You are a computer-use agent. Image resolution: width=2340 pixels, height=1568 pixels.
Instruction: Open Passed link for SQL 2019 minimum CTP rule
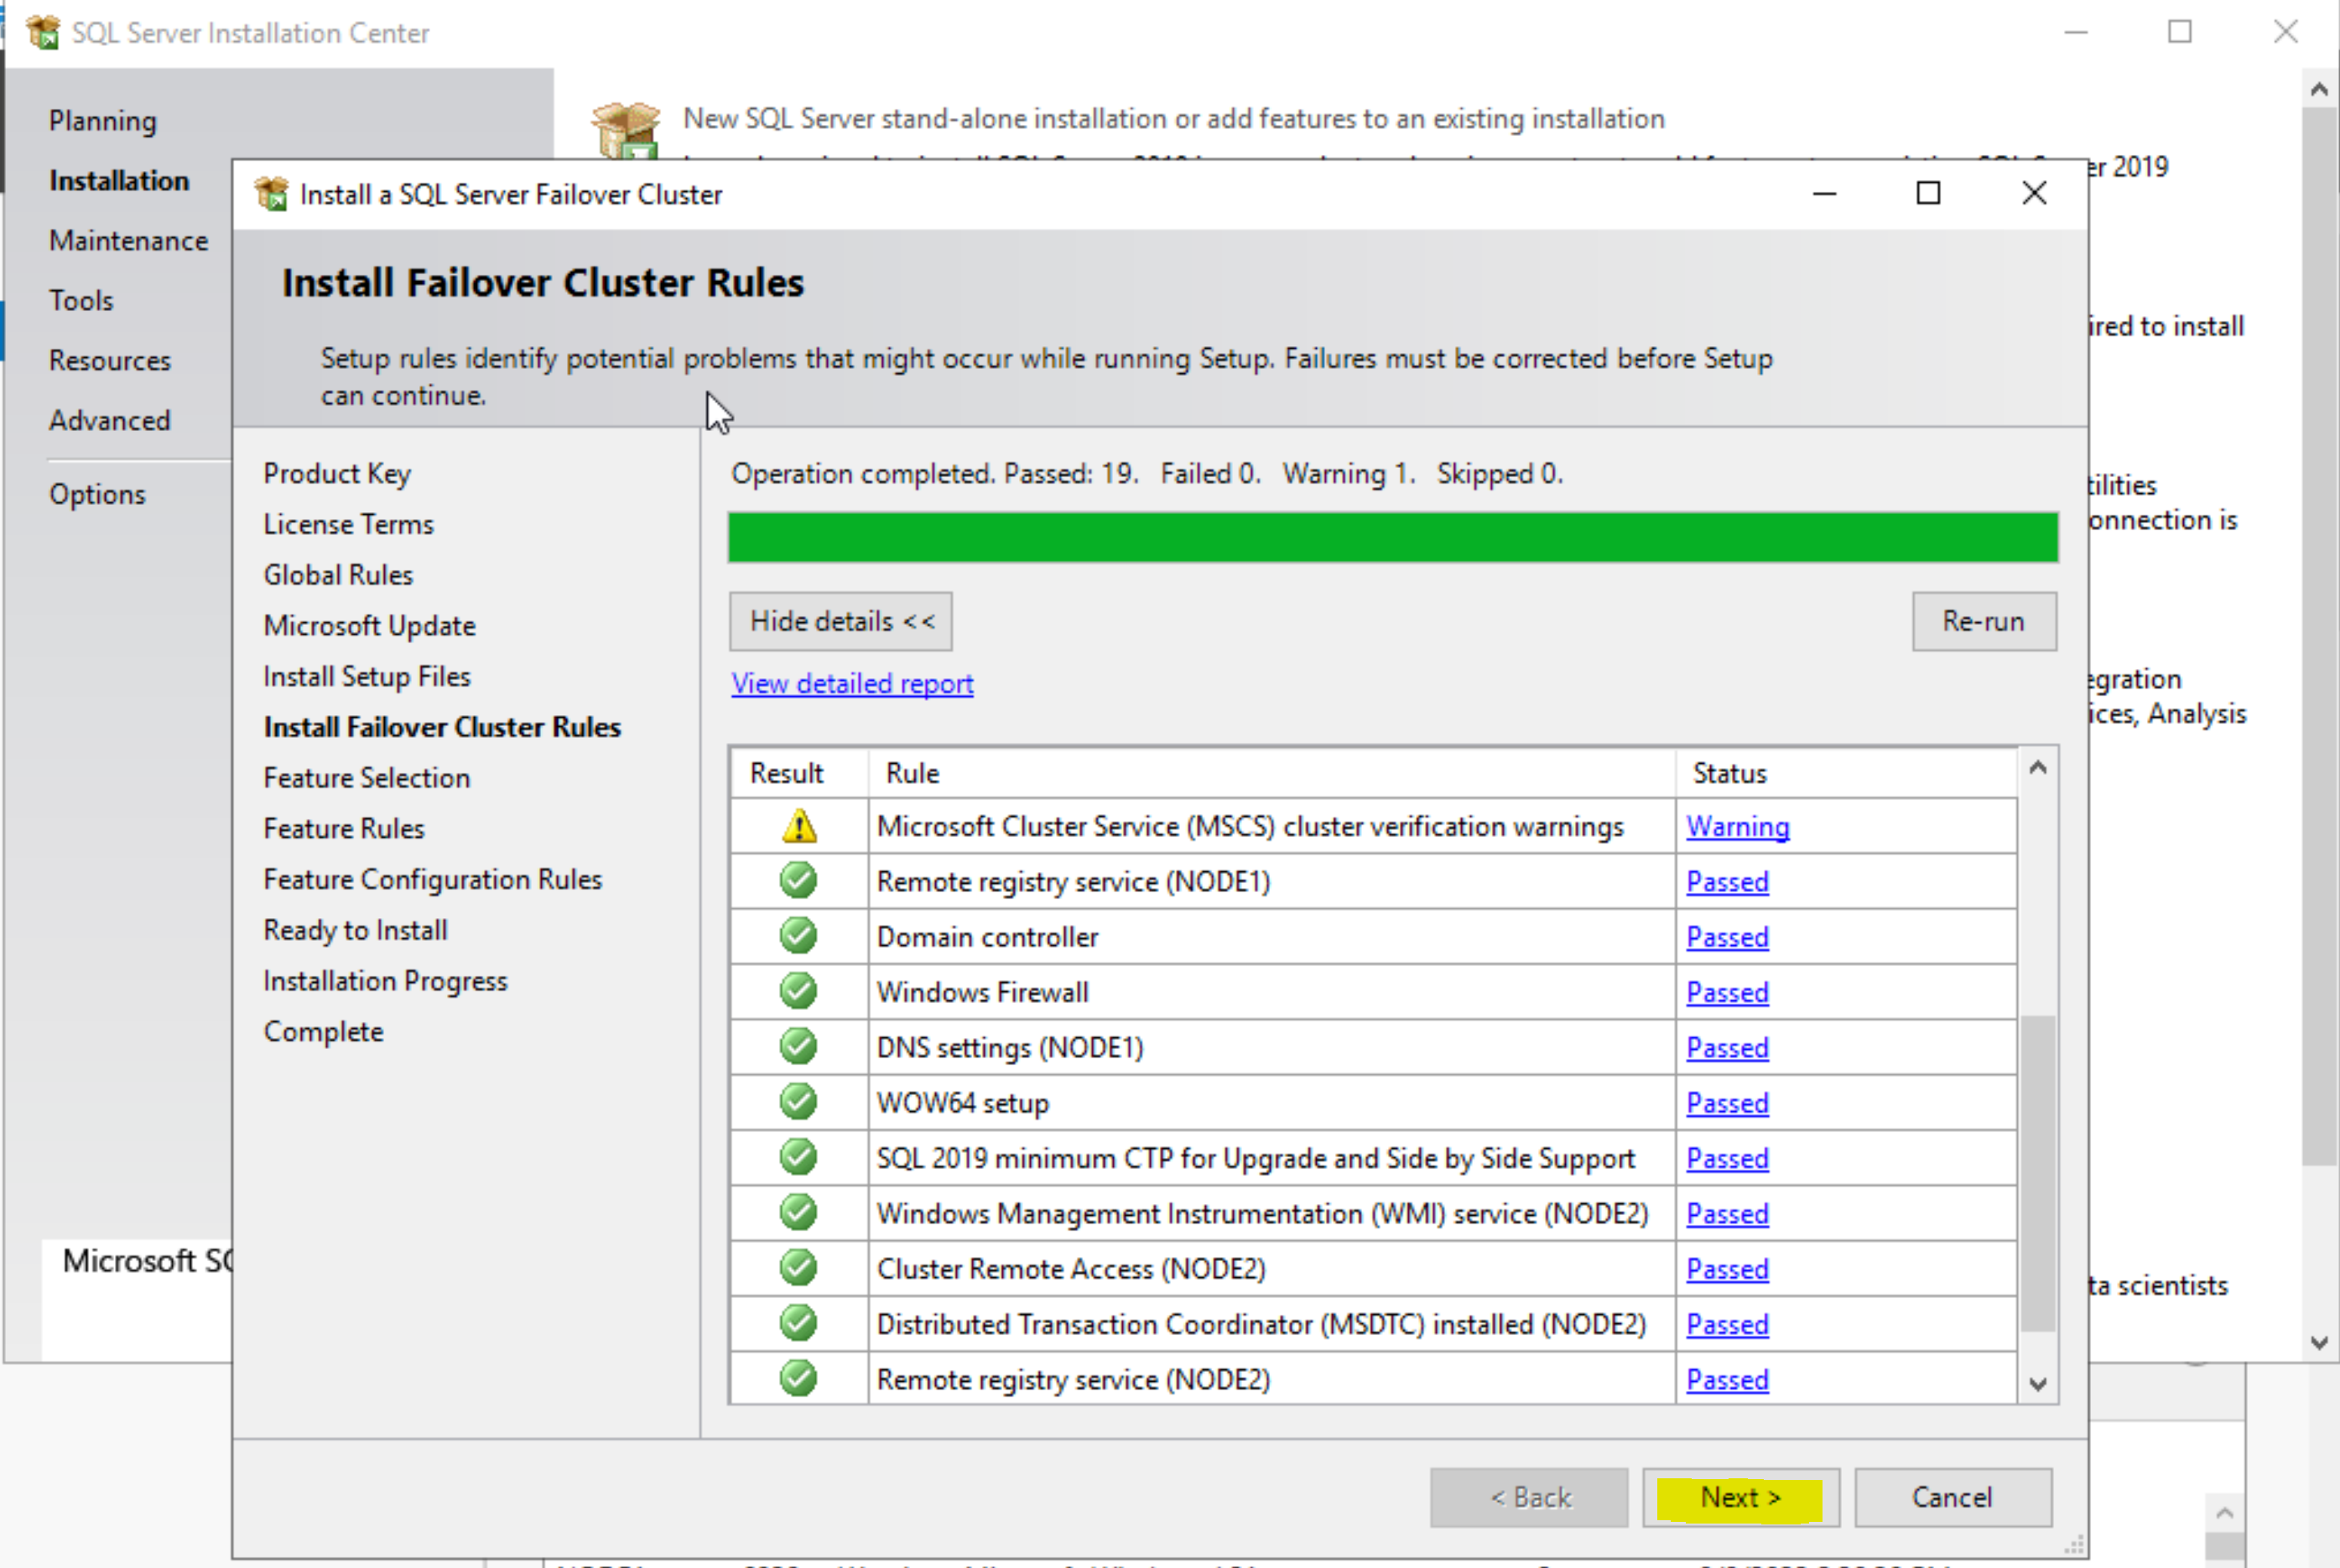tap(1727, 1158)
